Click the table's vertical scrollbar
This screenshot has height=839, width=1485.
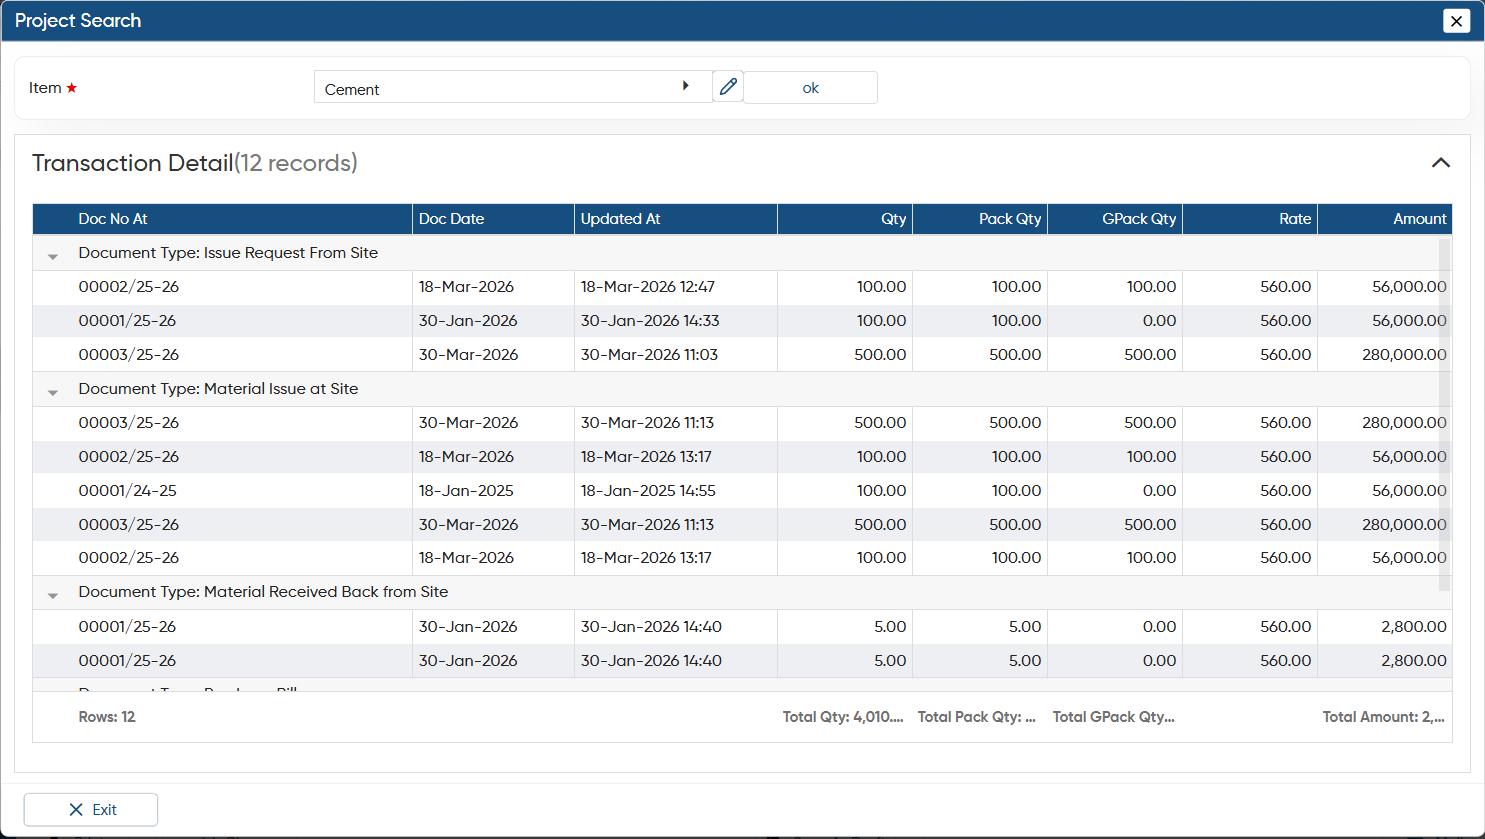click(1444, 414)
